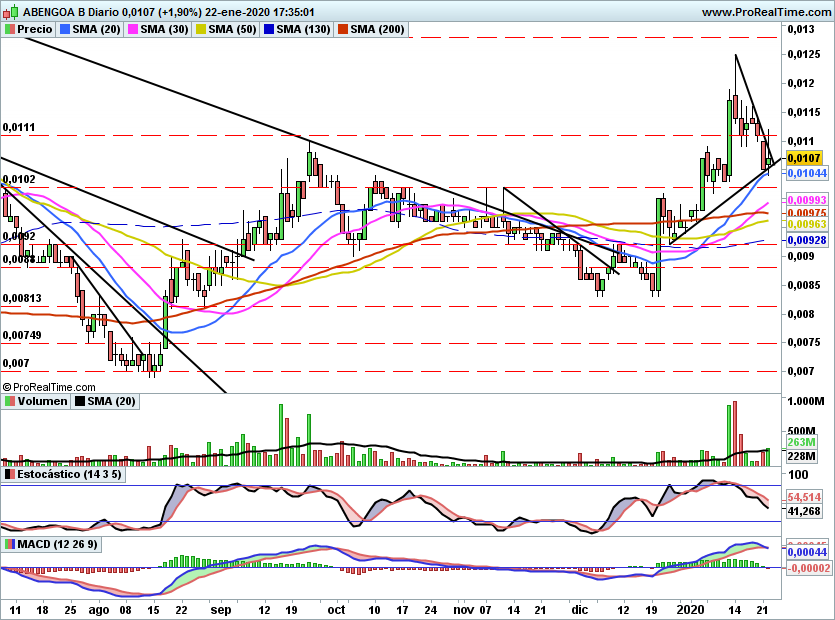Screen dimensions: 835x620
Task: Click the blue SMA value tag 0,01044
Action: click(807, 173)
